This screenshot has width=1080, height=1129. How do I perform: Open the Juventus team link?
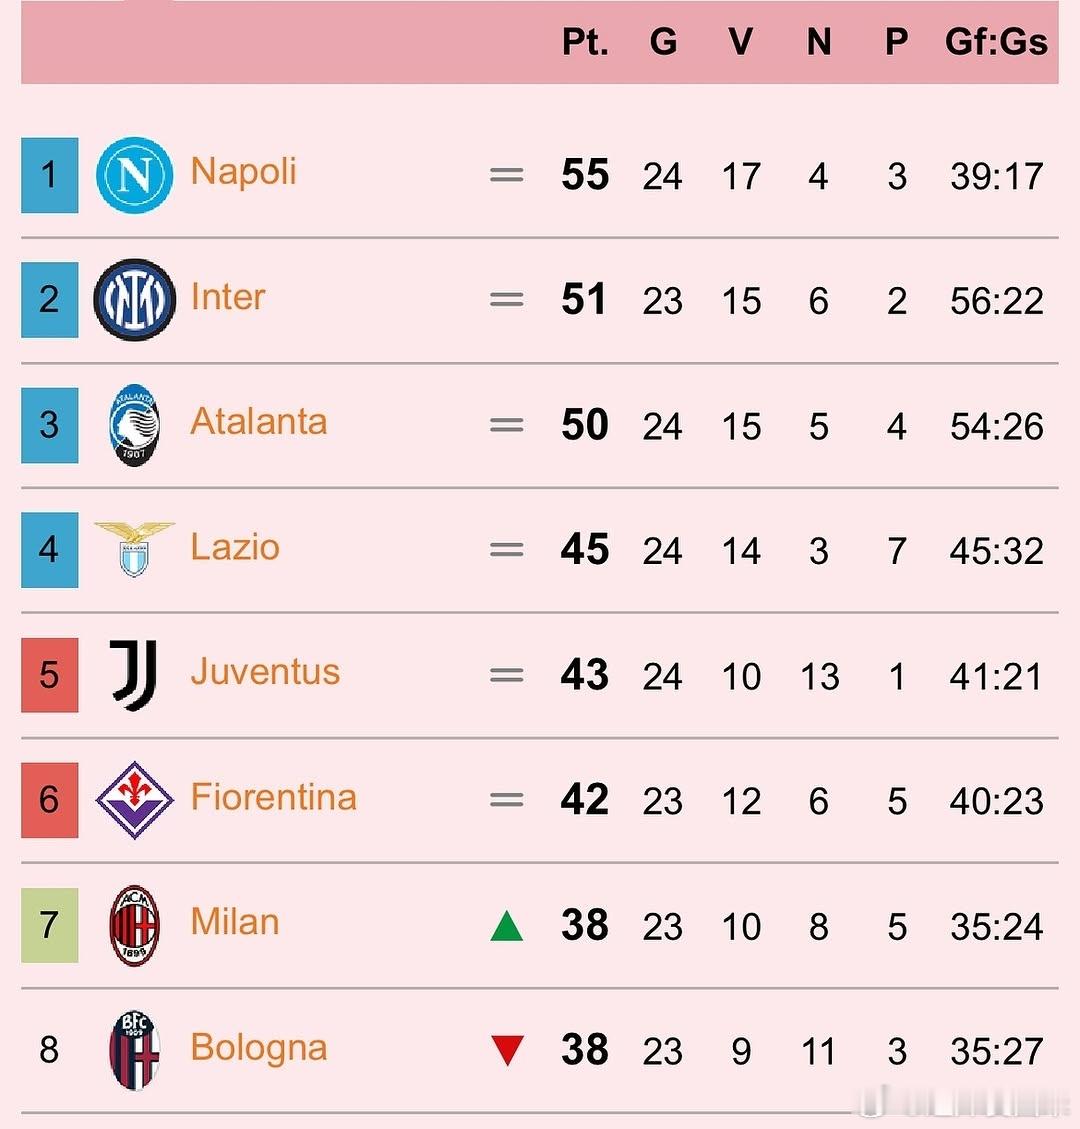coord(265,672)
